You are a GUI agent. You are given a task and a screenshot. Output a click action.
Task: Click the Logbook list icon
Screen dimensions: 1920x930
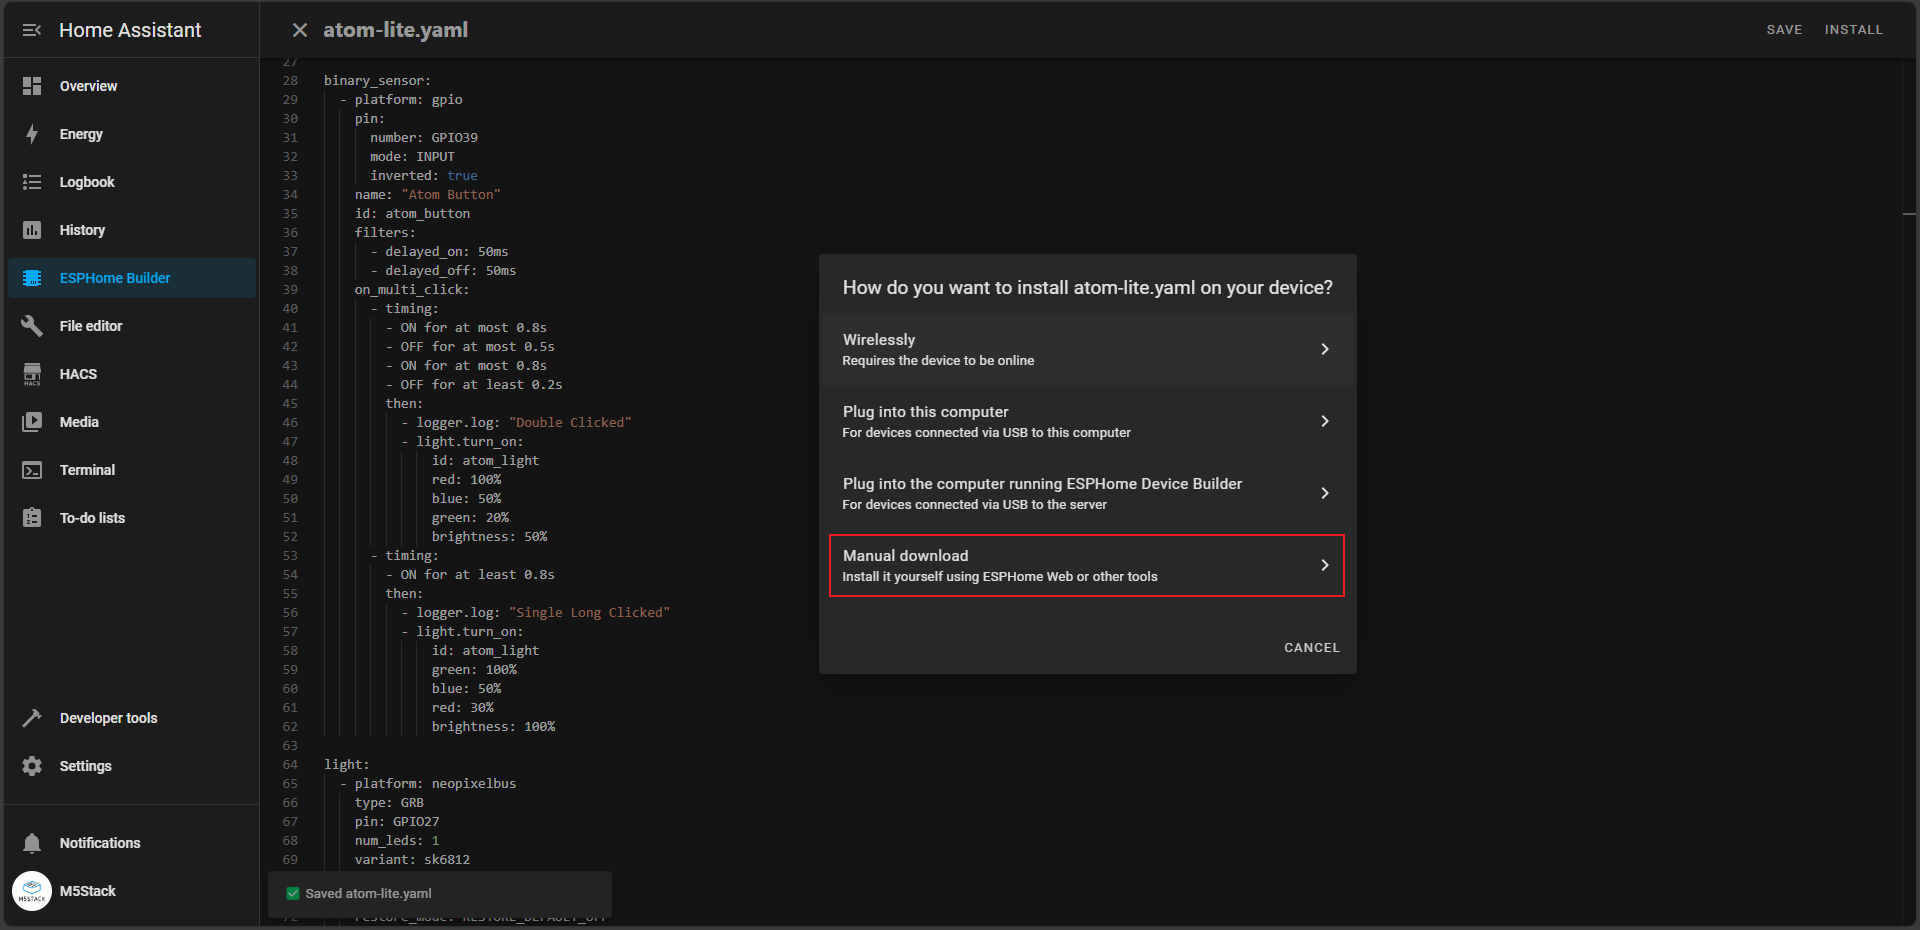pyautogui.click(x=32, y=182)
